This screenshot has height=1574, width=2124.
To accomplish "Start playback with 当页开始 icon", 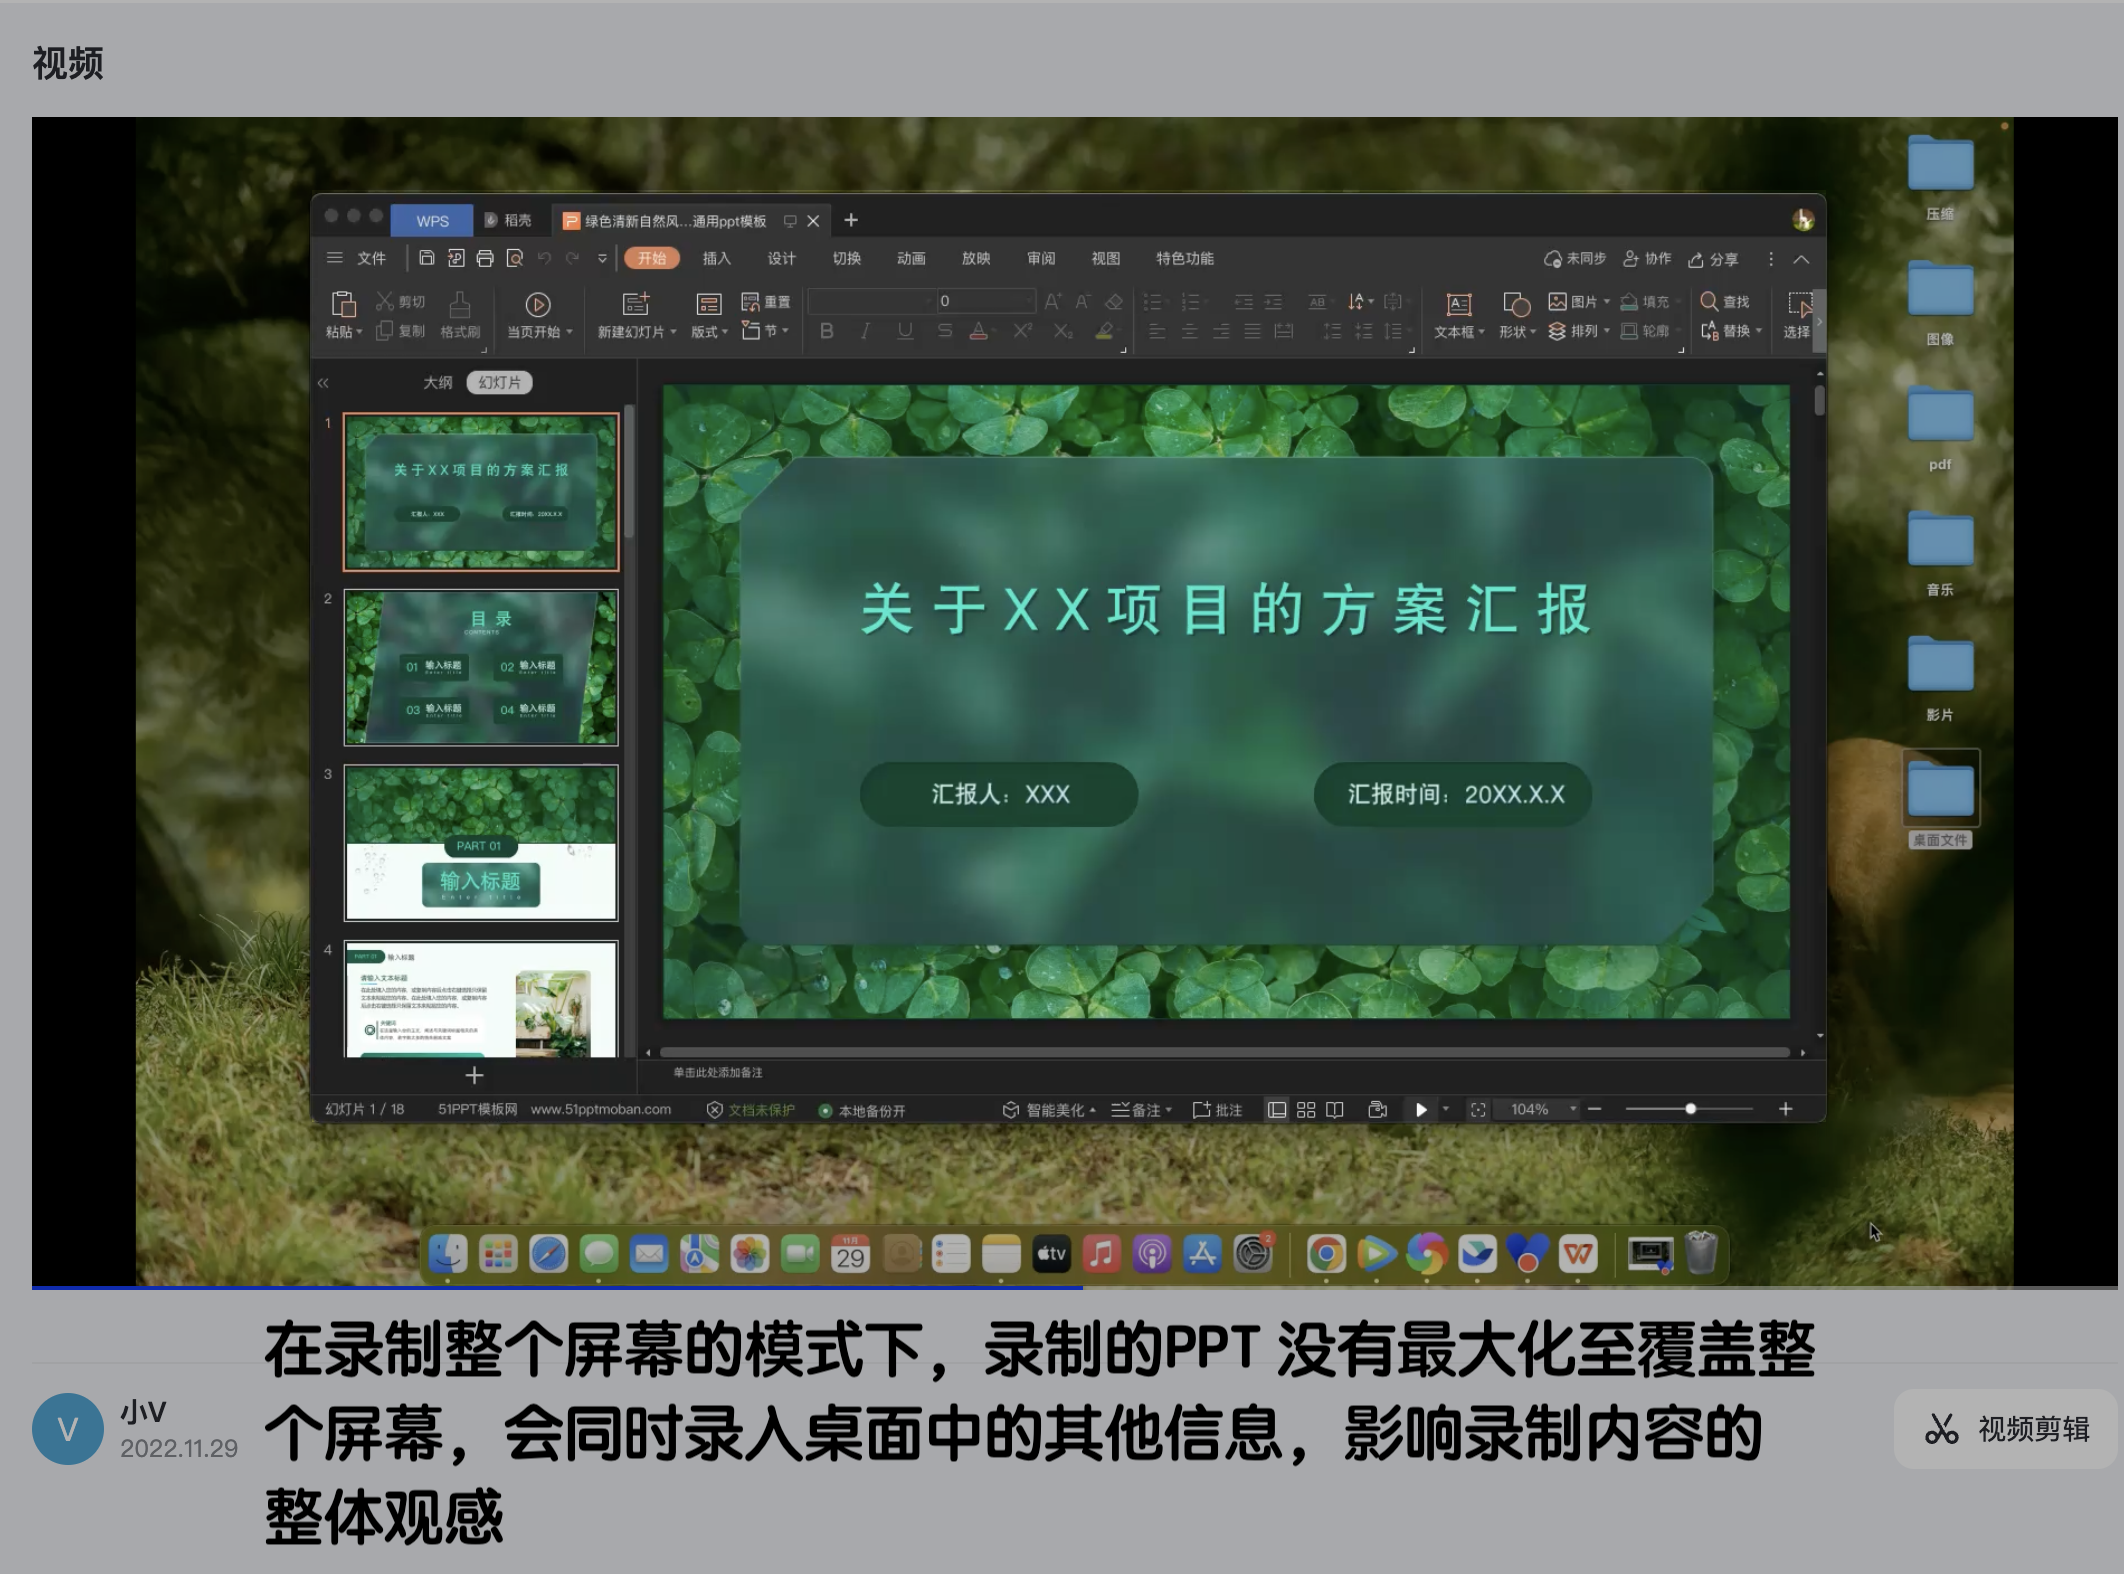I will coord(538,305).
